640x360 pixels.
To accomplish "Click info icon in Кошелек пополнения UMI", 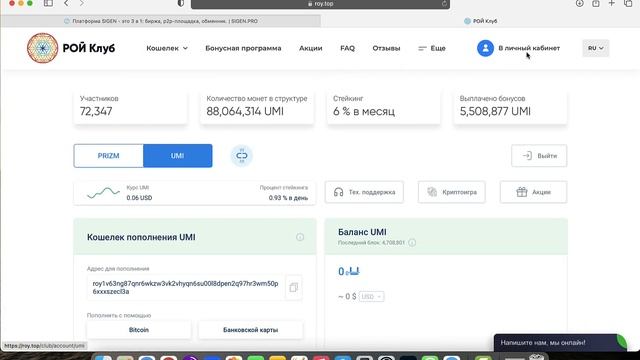I will (300, 237).
